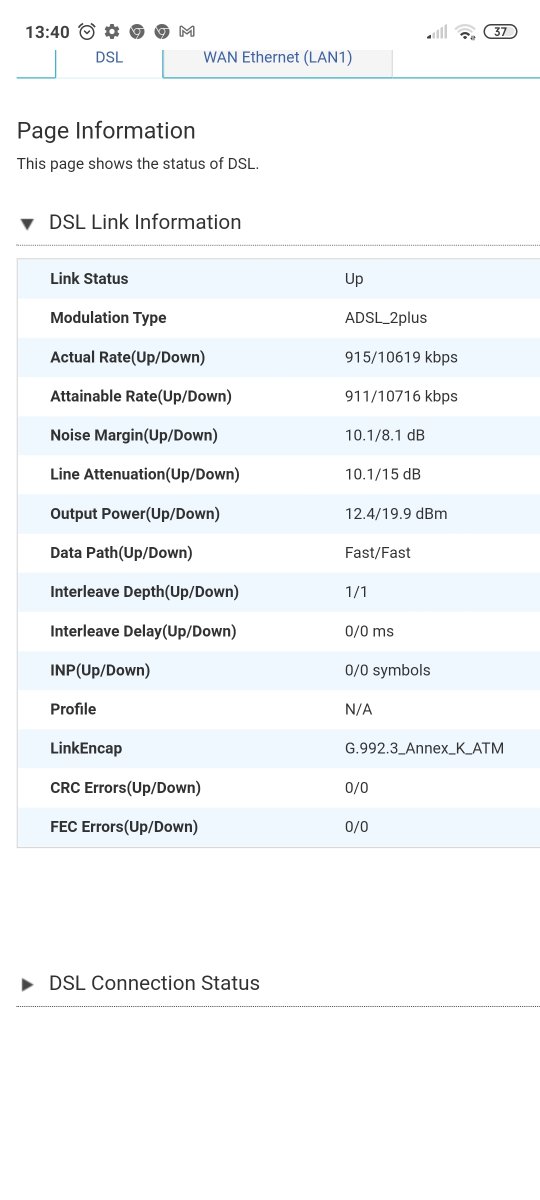Open the WAN Ethernet (LAN1) tab
This screenshot has width=540, height=1200.
click(278, 58)
